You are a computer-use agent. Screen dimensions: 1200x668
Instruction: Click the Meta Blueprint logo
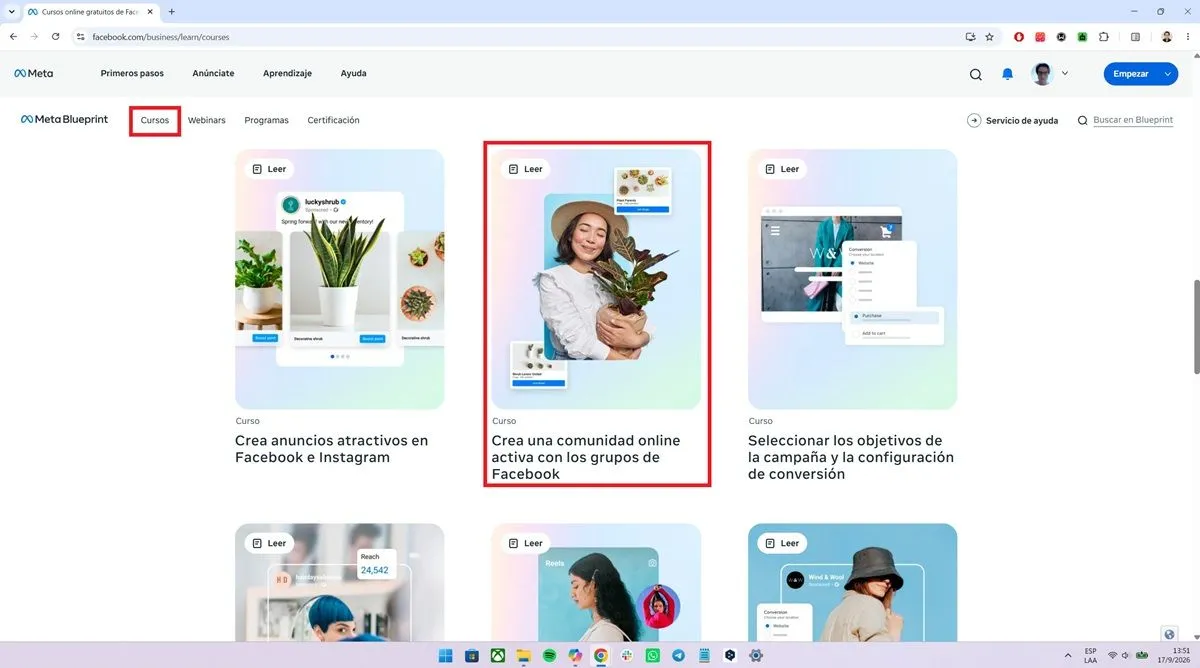(64, 120)
